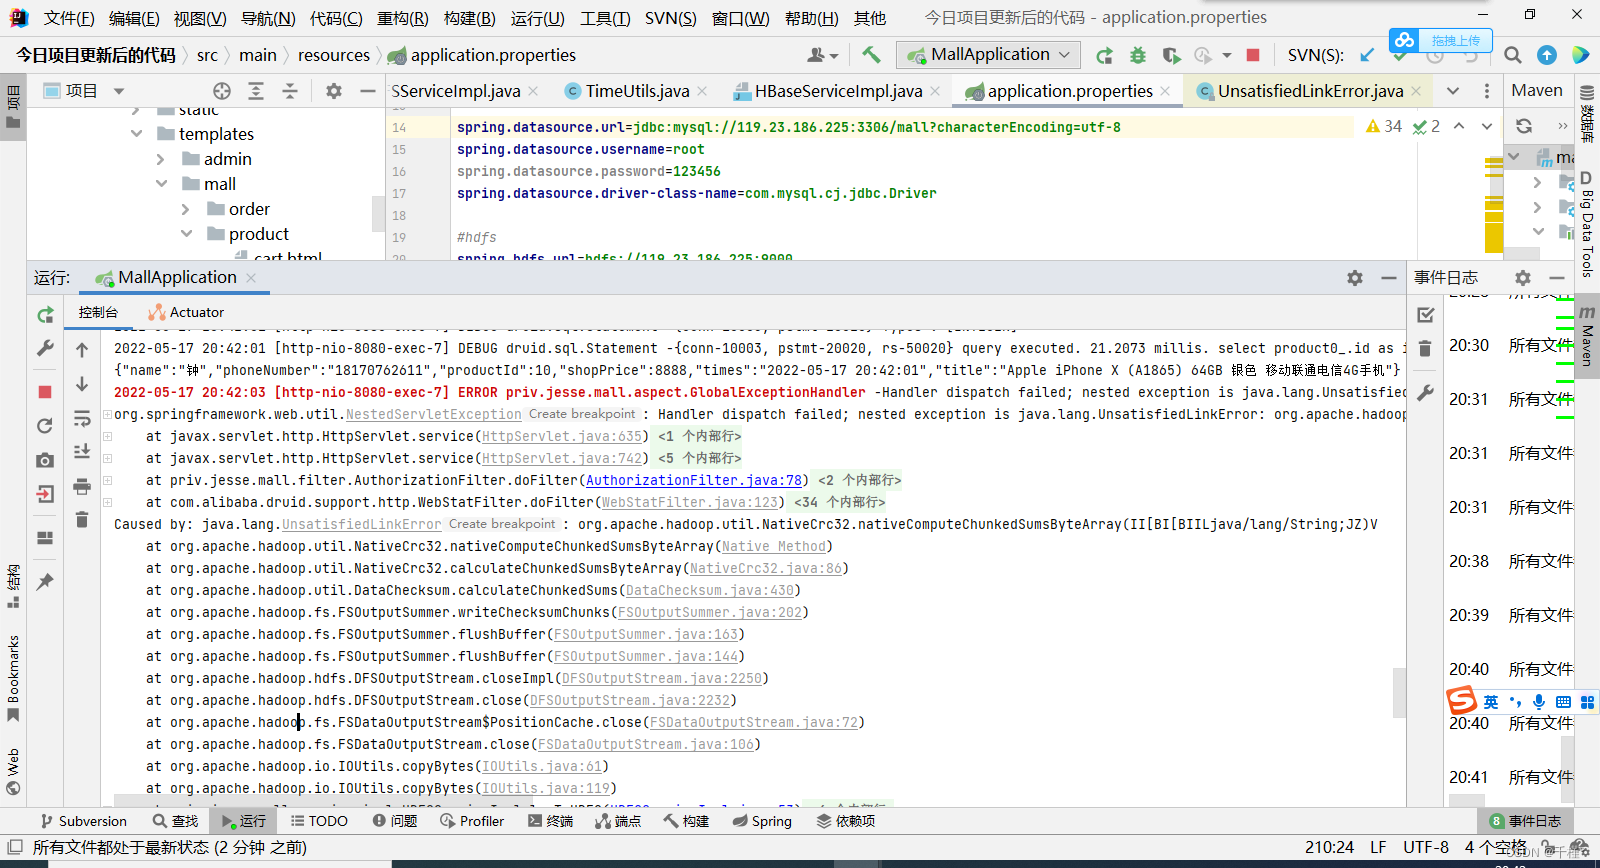Image resolution: width=1600 pixels, height=868 pixels.
Task: Collapse the product folder
Action: coord(186,234)
